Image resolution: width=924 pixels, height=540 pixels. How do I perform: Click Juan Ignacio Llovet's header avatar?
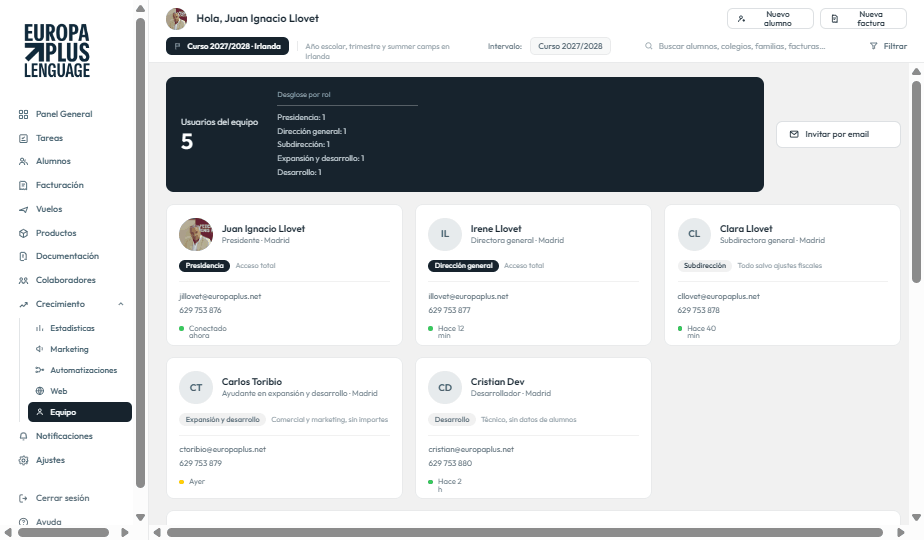pos(177,19)
